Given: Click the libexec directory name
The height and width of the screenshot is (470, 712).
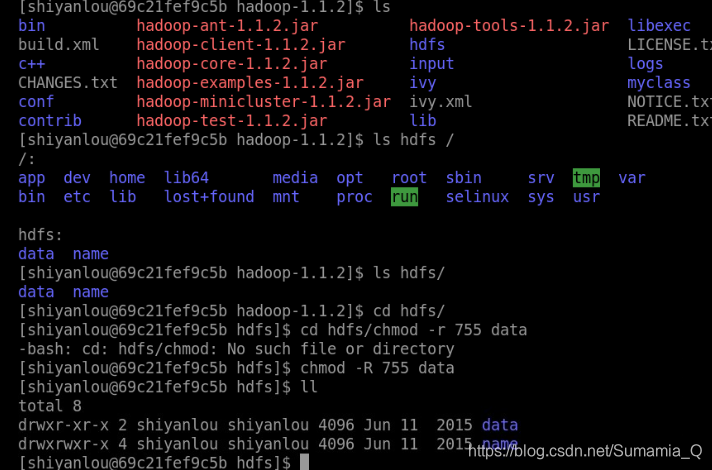Looking at the screenshot, I should (659, 26).
